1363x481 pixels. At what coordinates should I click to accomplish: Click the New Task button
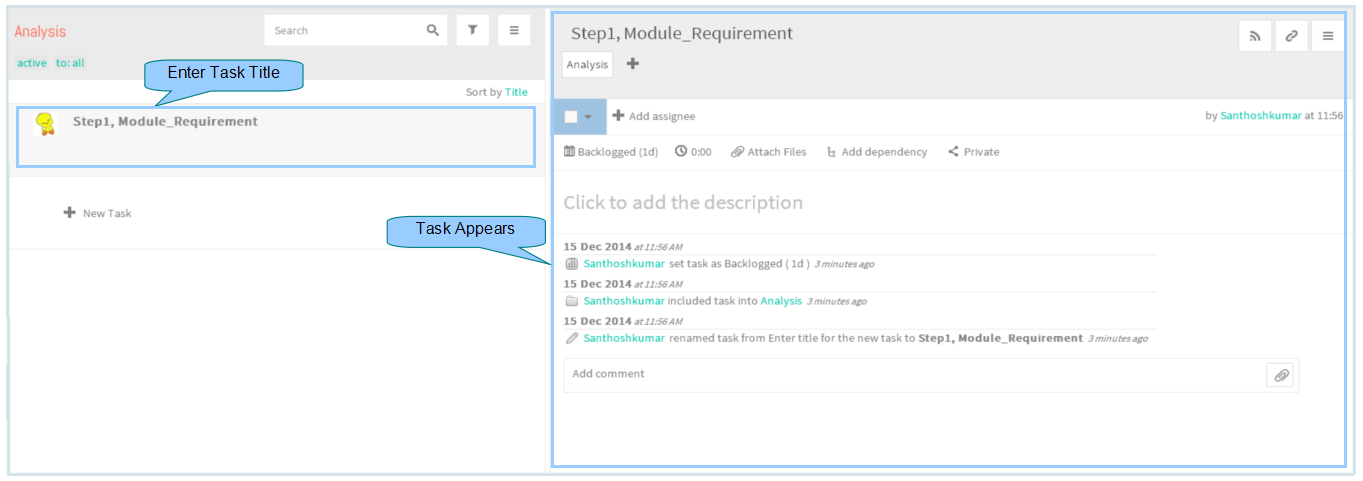97,213
